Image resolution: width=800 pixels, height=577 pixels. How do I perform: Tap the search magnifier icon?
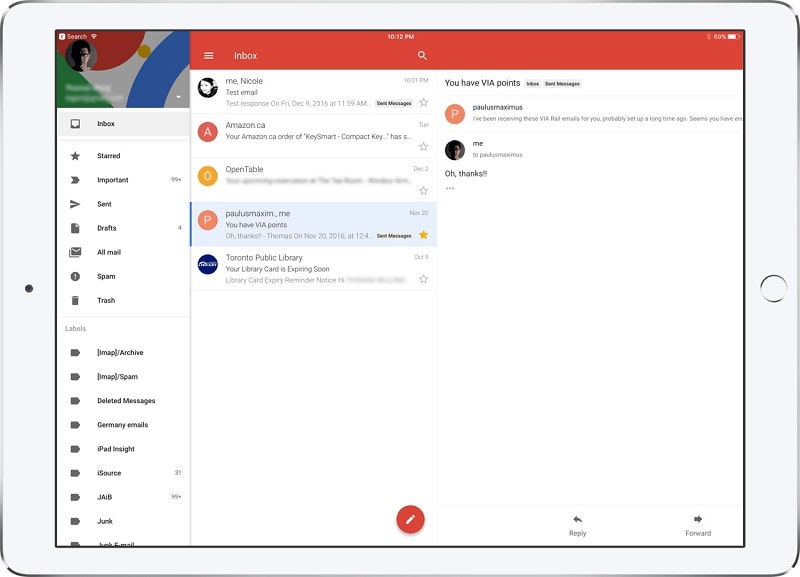pos(422,56)
